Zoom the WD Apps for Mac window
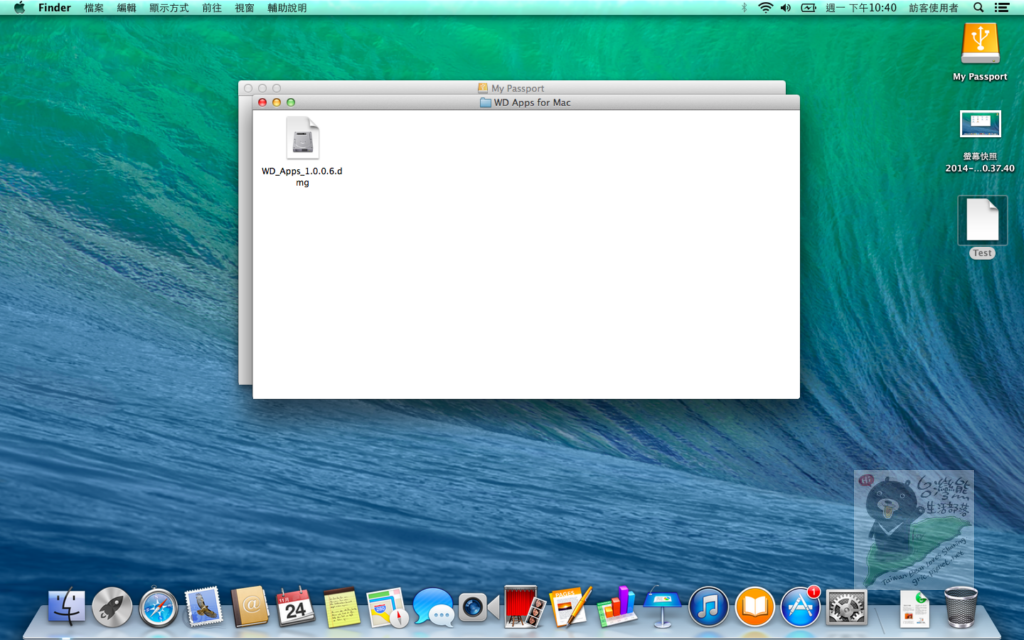1024x640 pixels. click(291, 103)
